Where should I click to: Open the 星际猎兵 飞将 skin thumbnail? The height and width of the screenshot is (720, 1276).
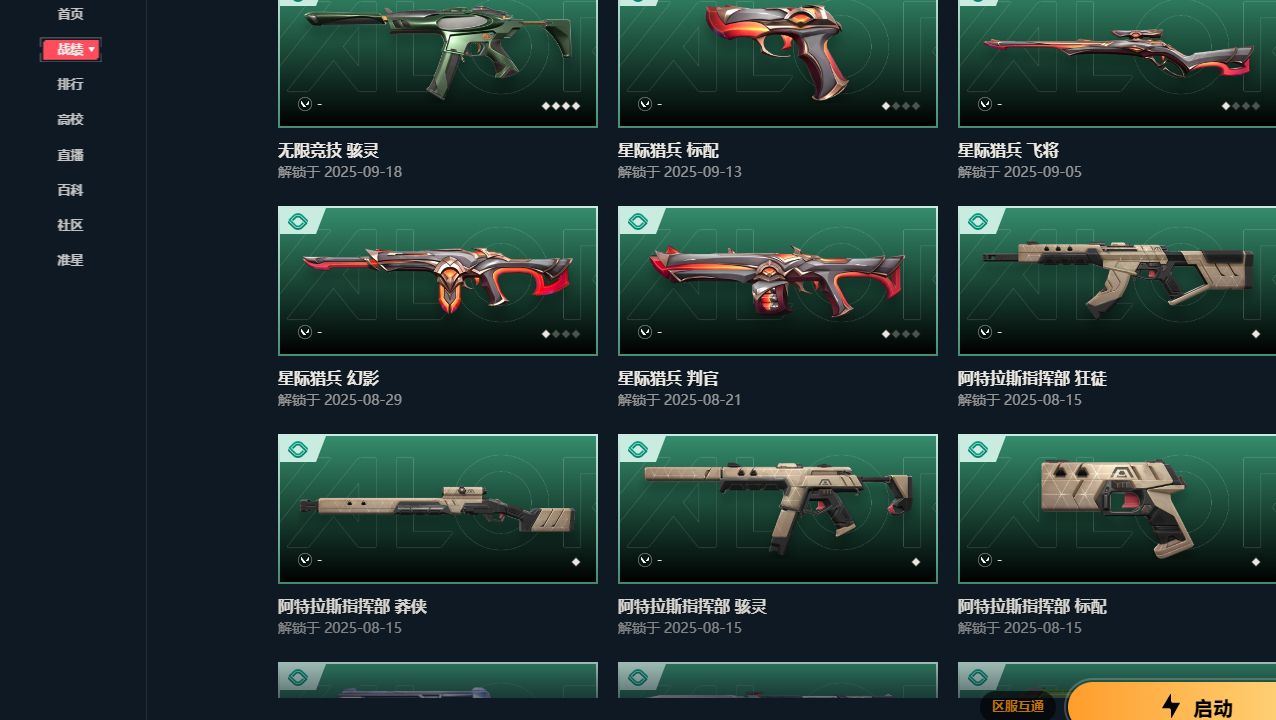1117,64
